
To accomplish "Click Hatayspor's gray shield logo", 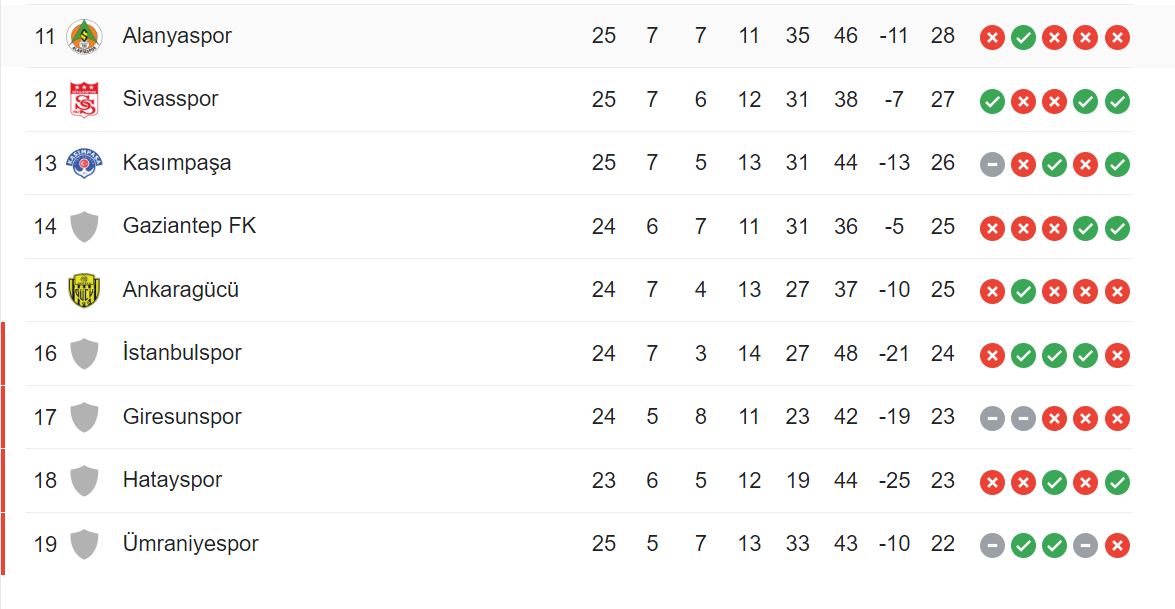I will pos(84,480).
